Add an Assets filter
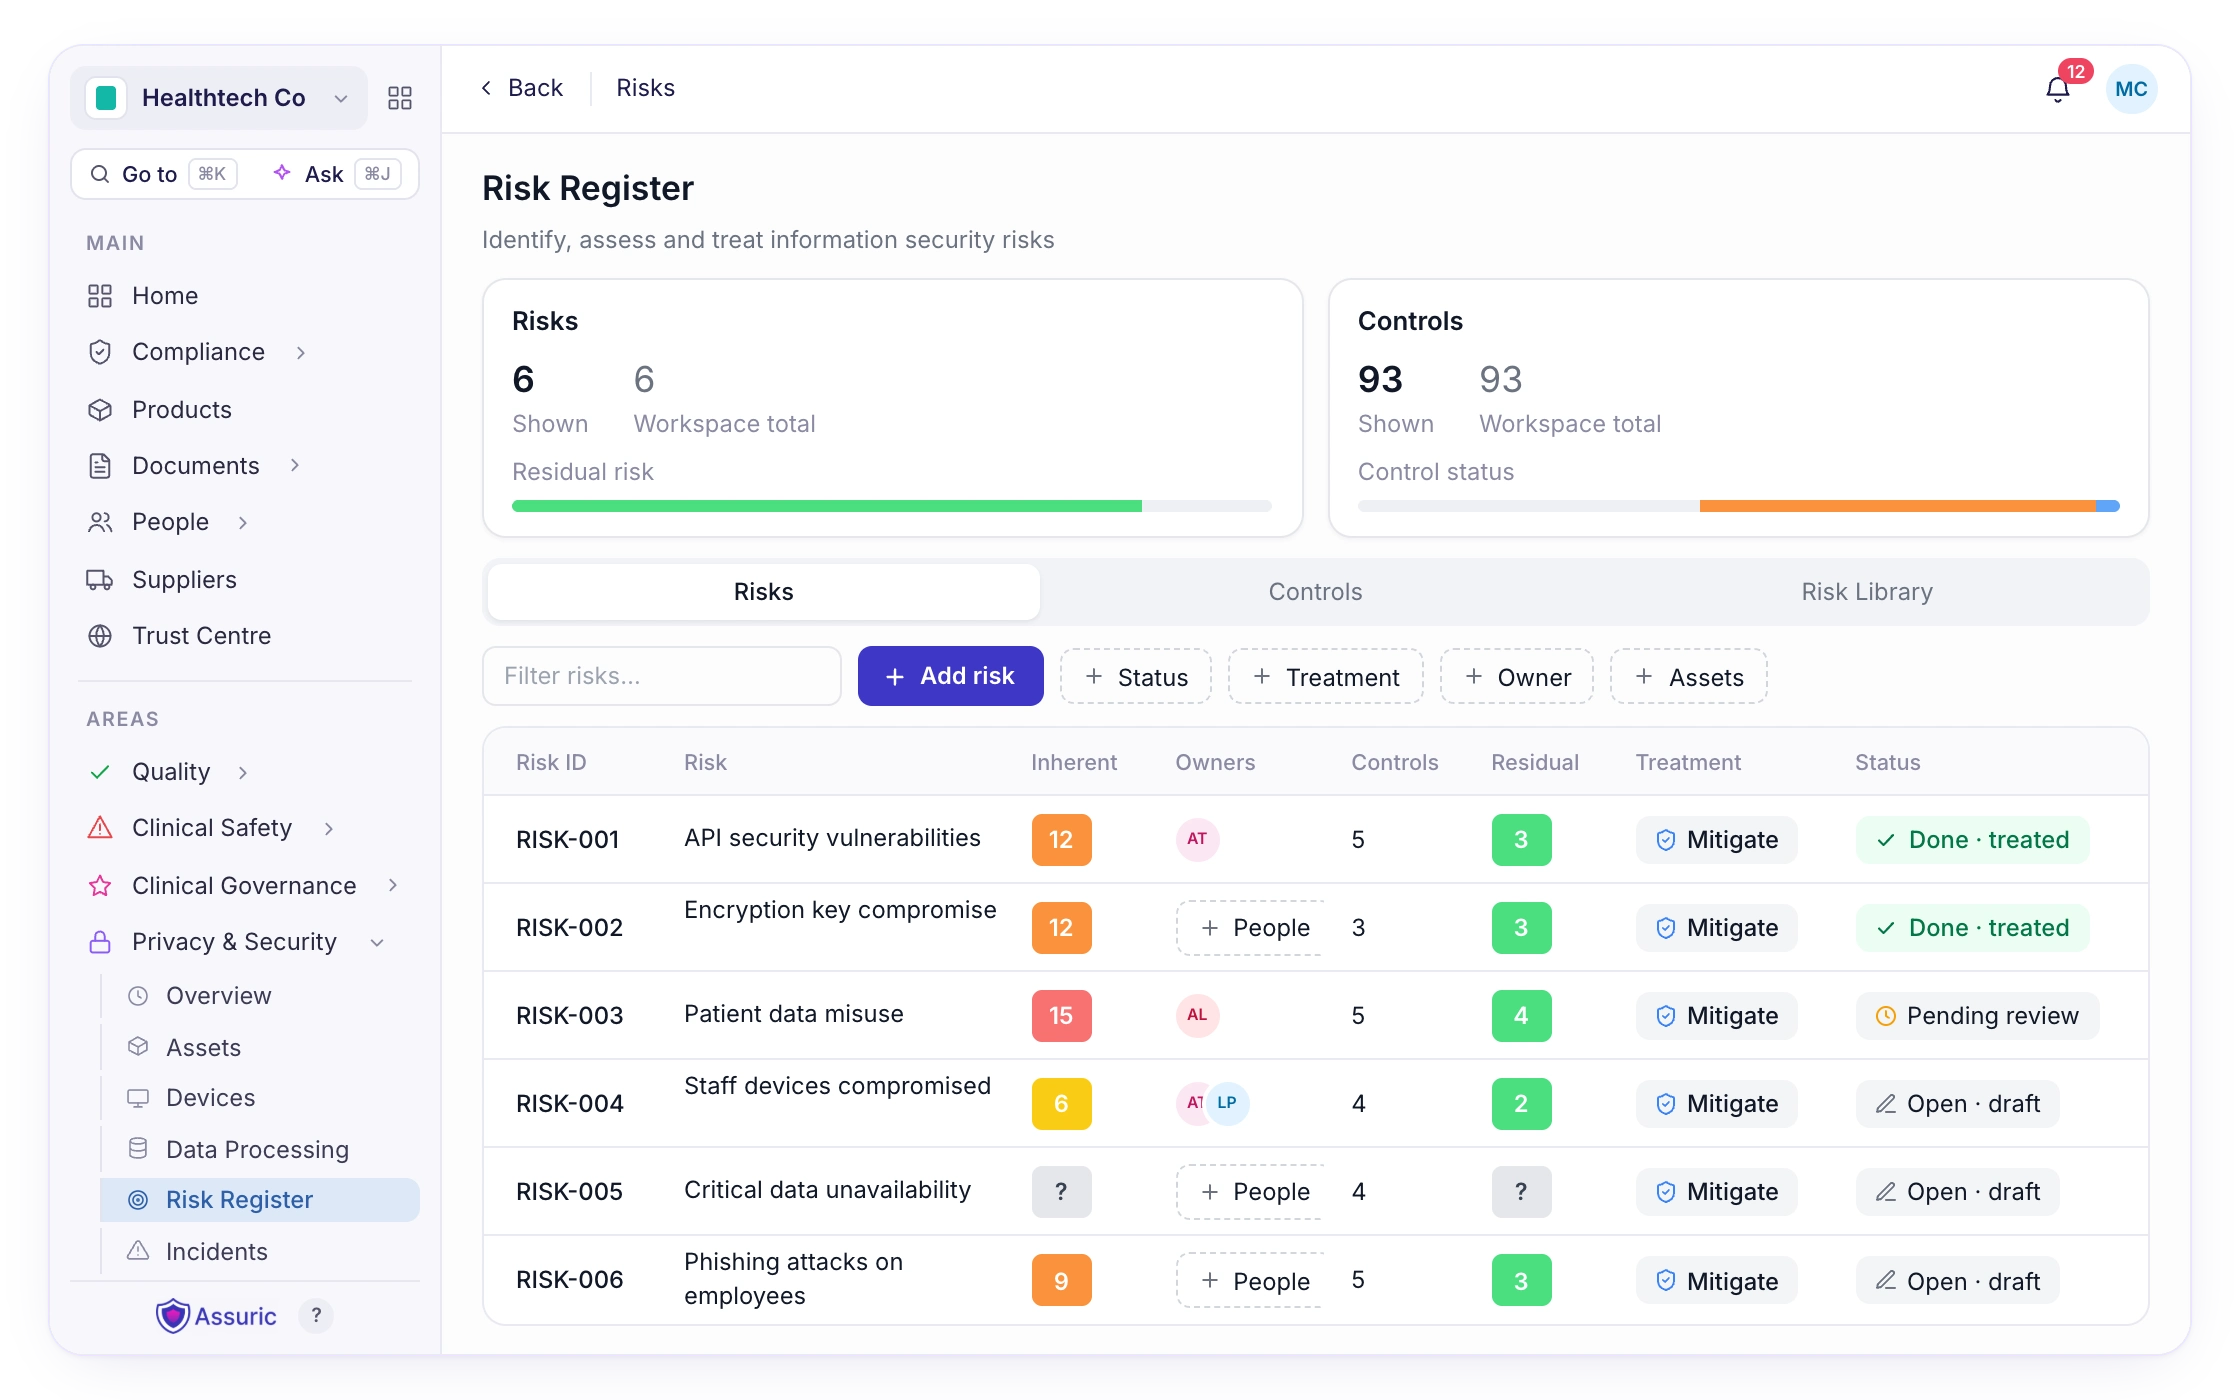The height and width of the screenshot is (1400, 2240). (1689, 677)
